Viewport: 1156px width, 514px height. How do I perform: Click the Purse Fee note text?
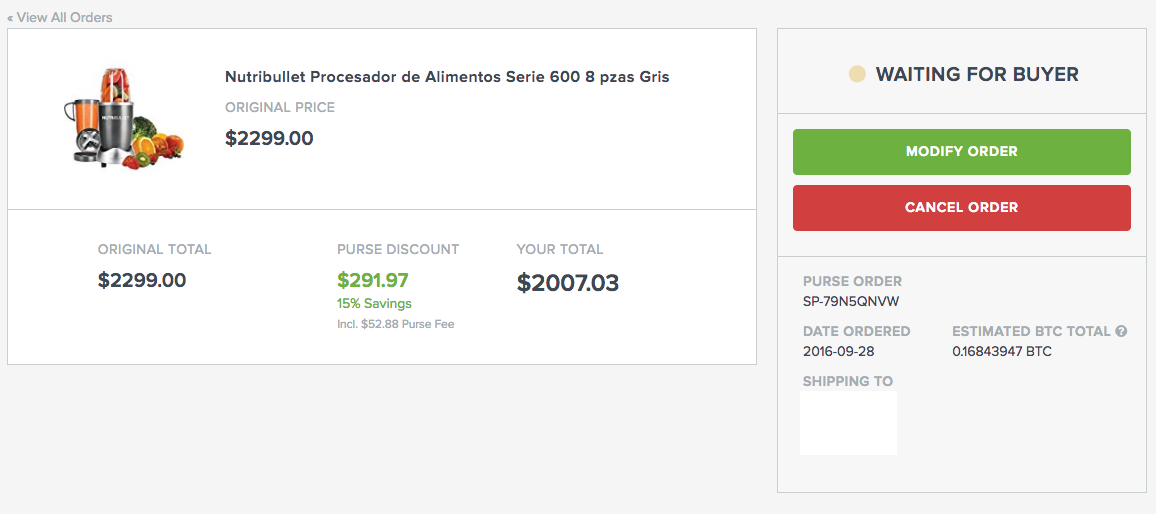coord(396,324)
